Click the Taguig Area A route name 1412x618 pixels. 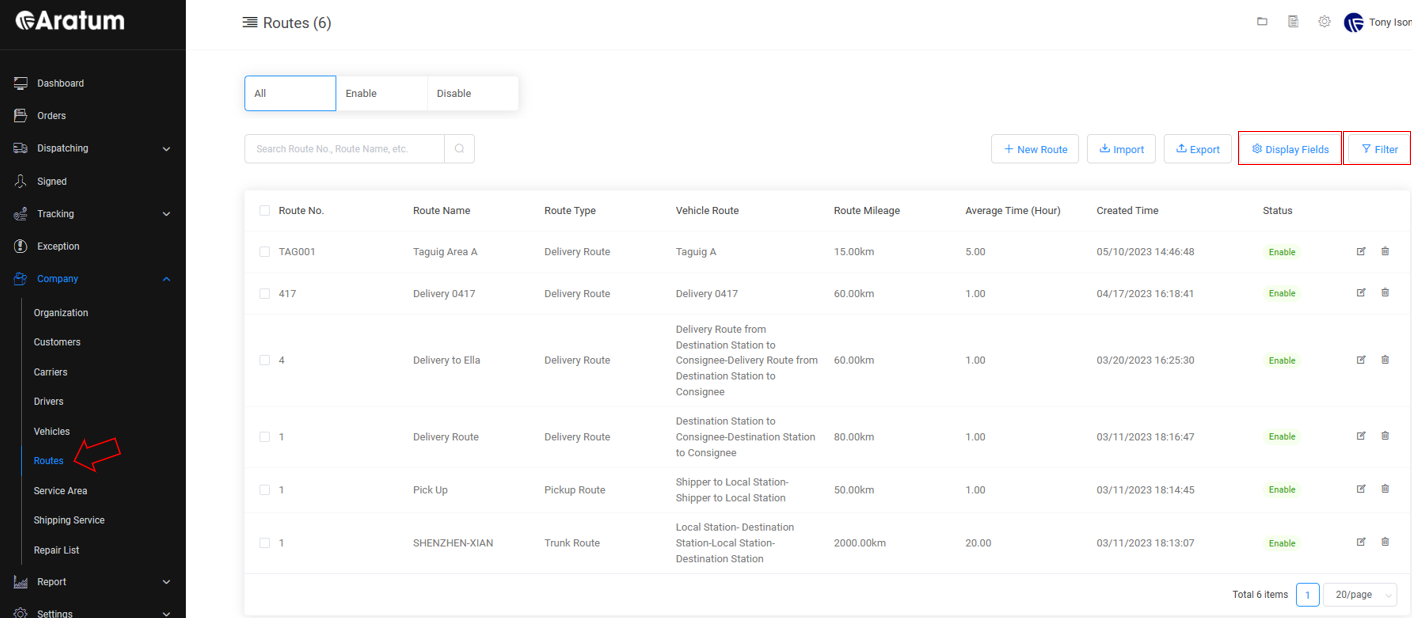point(445,252)
